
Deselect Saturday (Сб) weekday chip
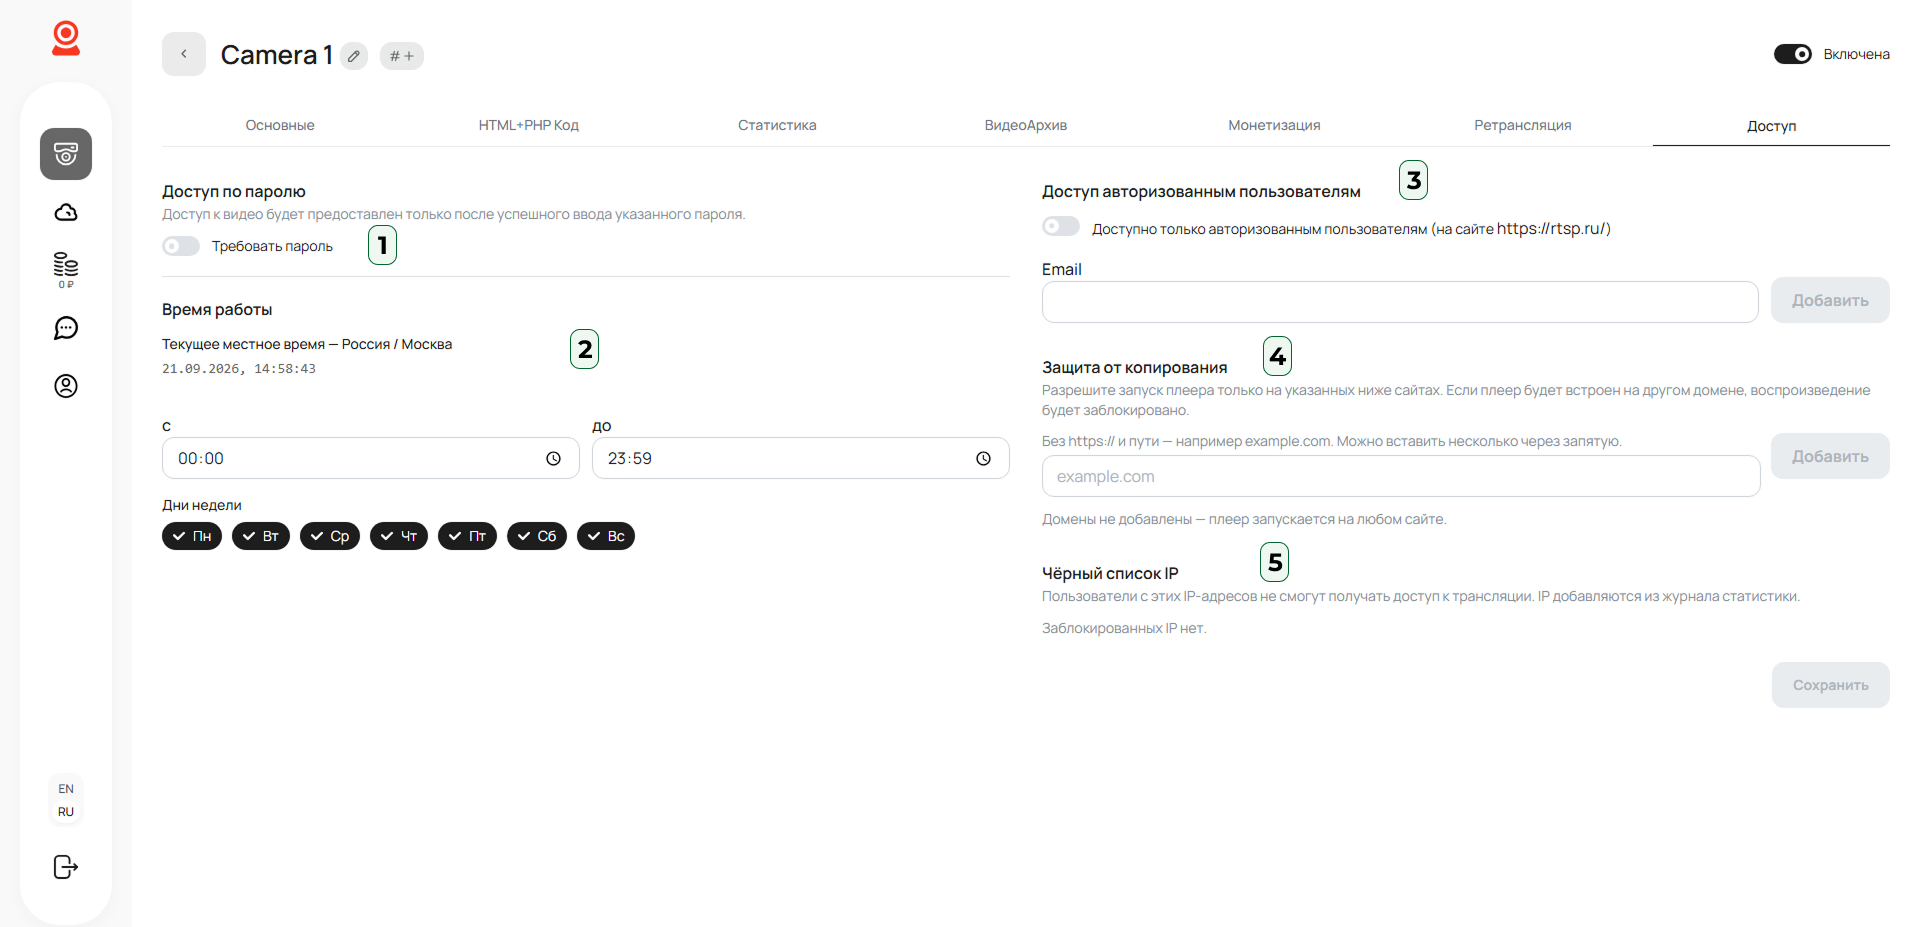point(537,536)
